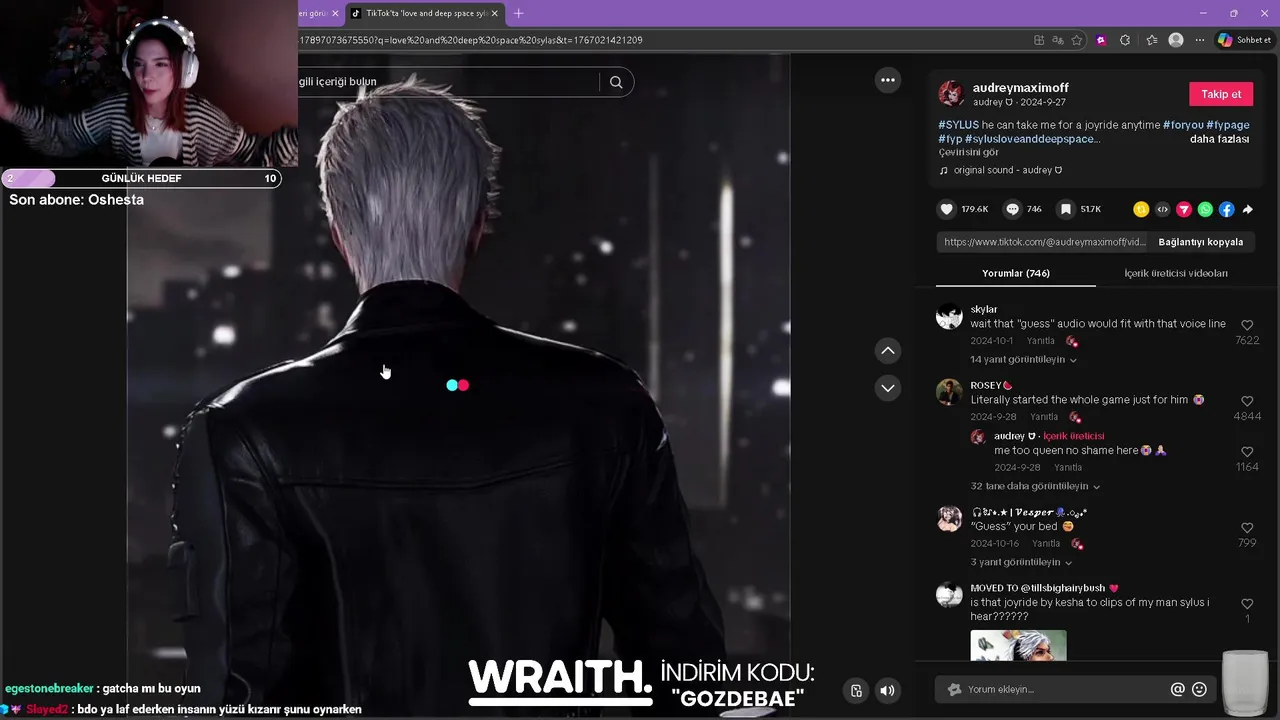Open the emoji picker in comment box

coord(1200,689)
